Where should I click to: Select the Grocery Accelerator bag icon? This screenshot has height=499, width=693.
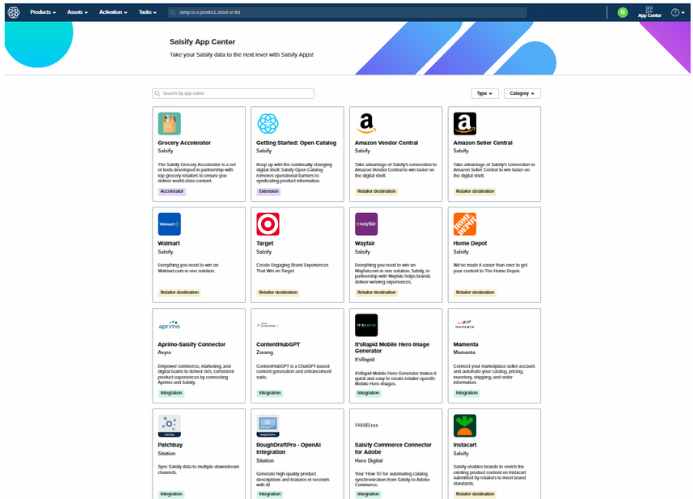tap(169, 123)
